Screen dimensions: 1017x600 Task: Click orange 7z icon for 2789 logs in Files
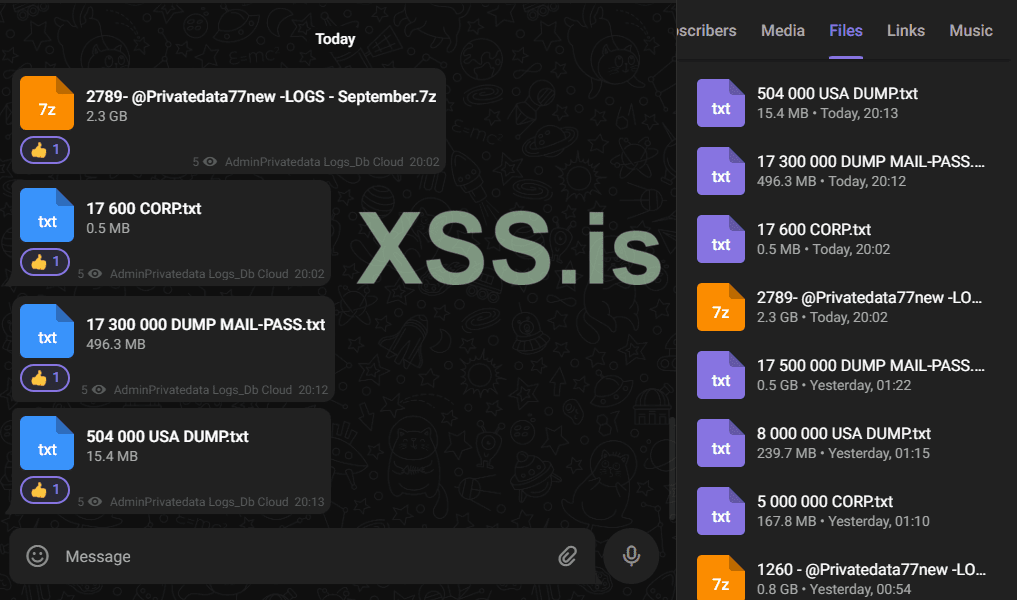(721, 307)
